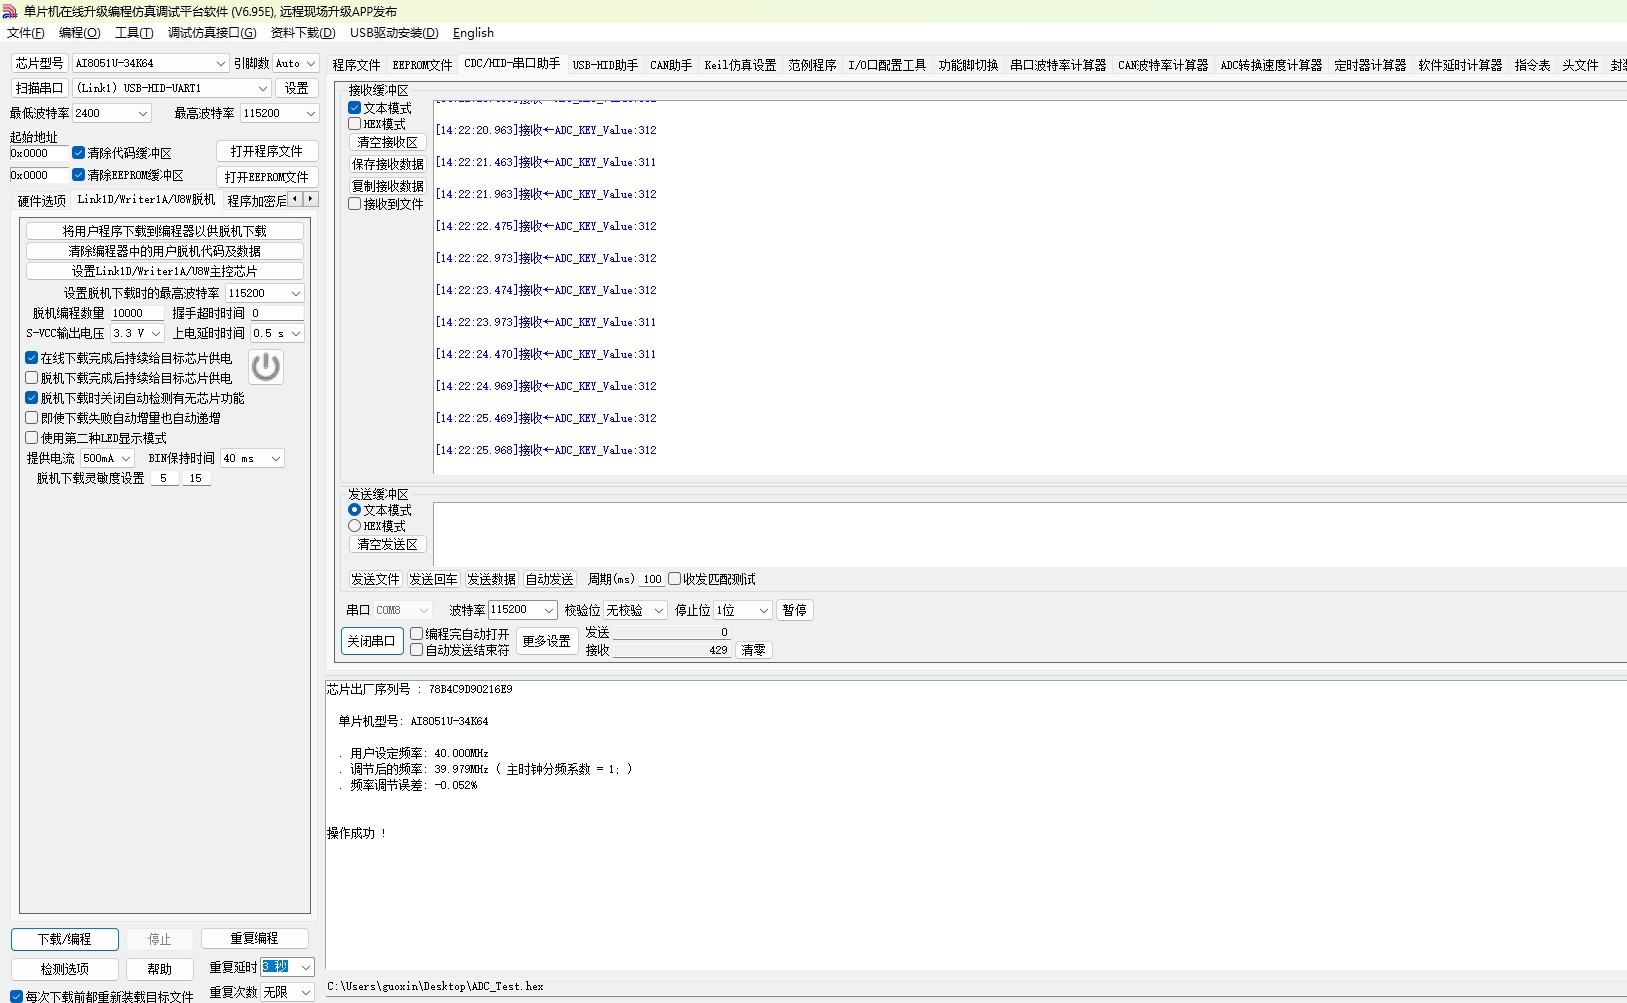Switch to USB-HID助手 tab
This screenshot has height=1003, width=1627.
pos(605,65)
